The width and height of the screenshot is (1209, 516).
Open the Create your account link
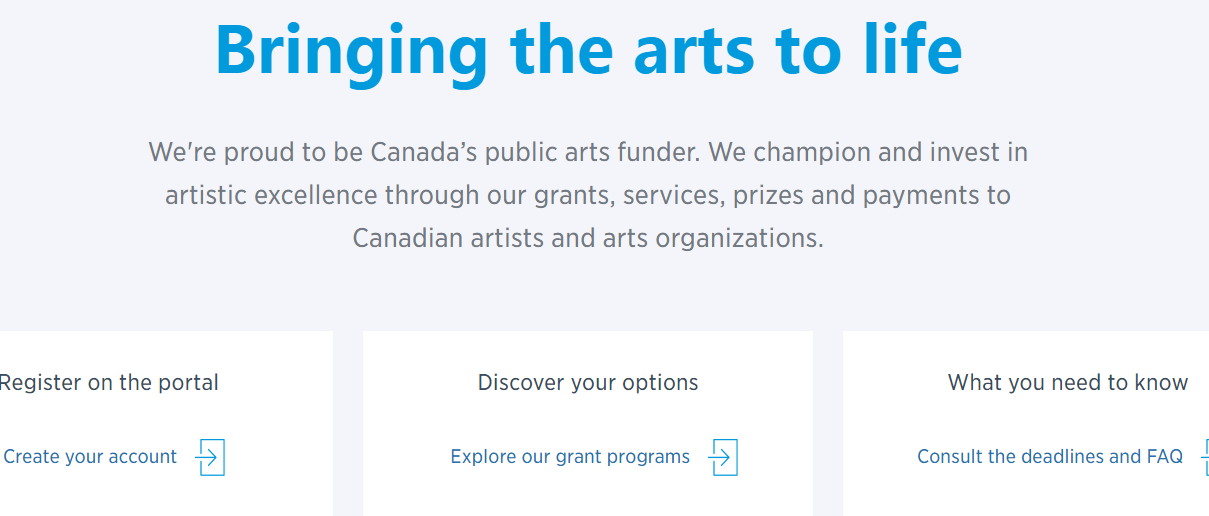pos(90,457)
